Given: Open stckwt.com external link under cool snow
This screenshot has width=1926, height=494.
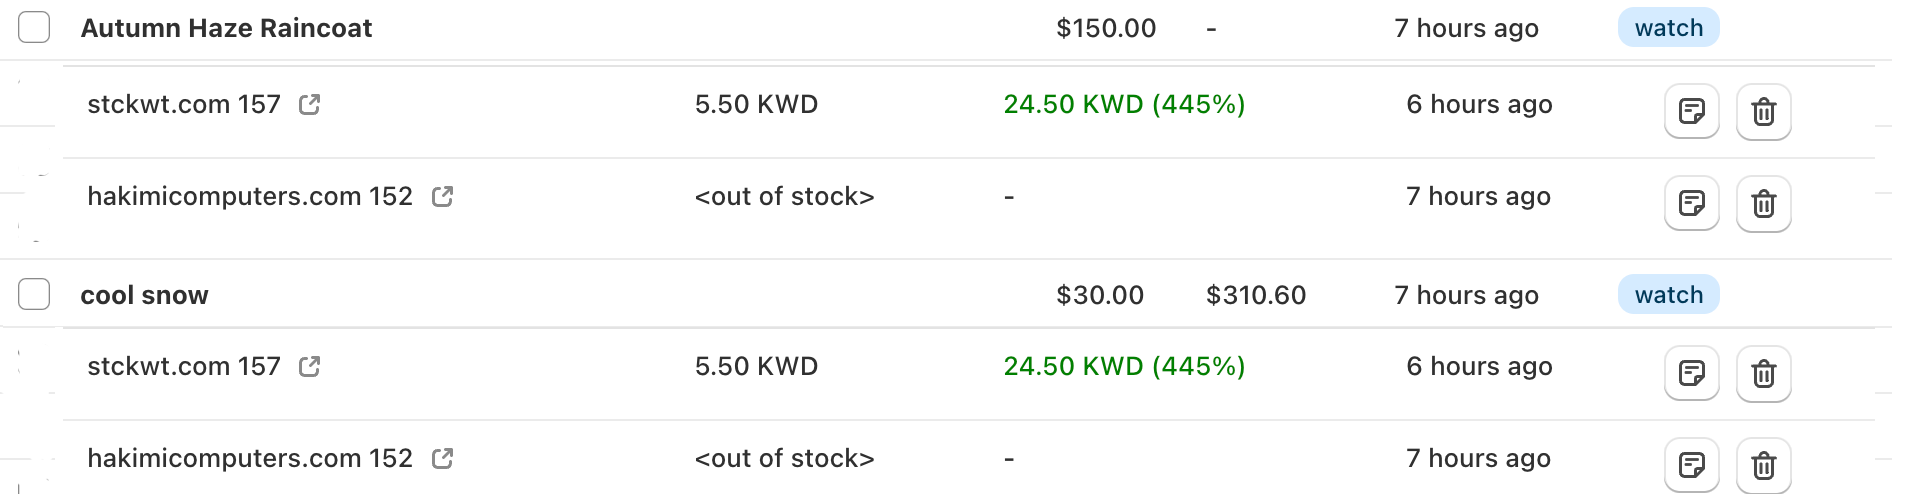Looking at the screenshot, I should coord(310,366).
